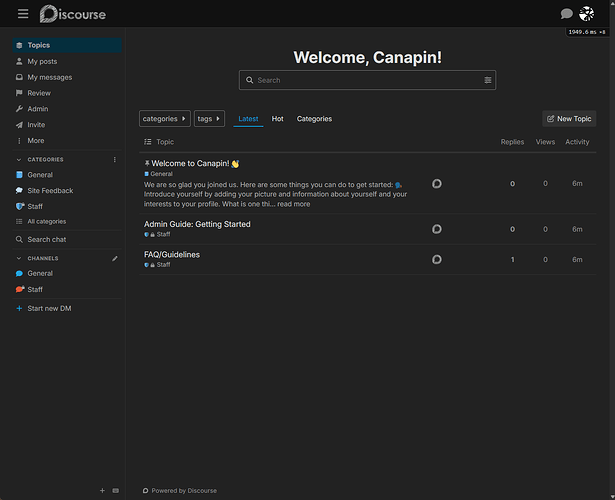This screenshot has width=615, height=500.
Task: Open Topics in the sidebar
Action: pos(67,45)
